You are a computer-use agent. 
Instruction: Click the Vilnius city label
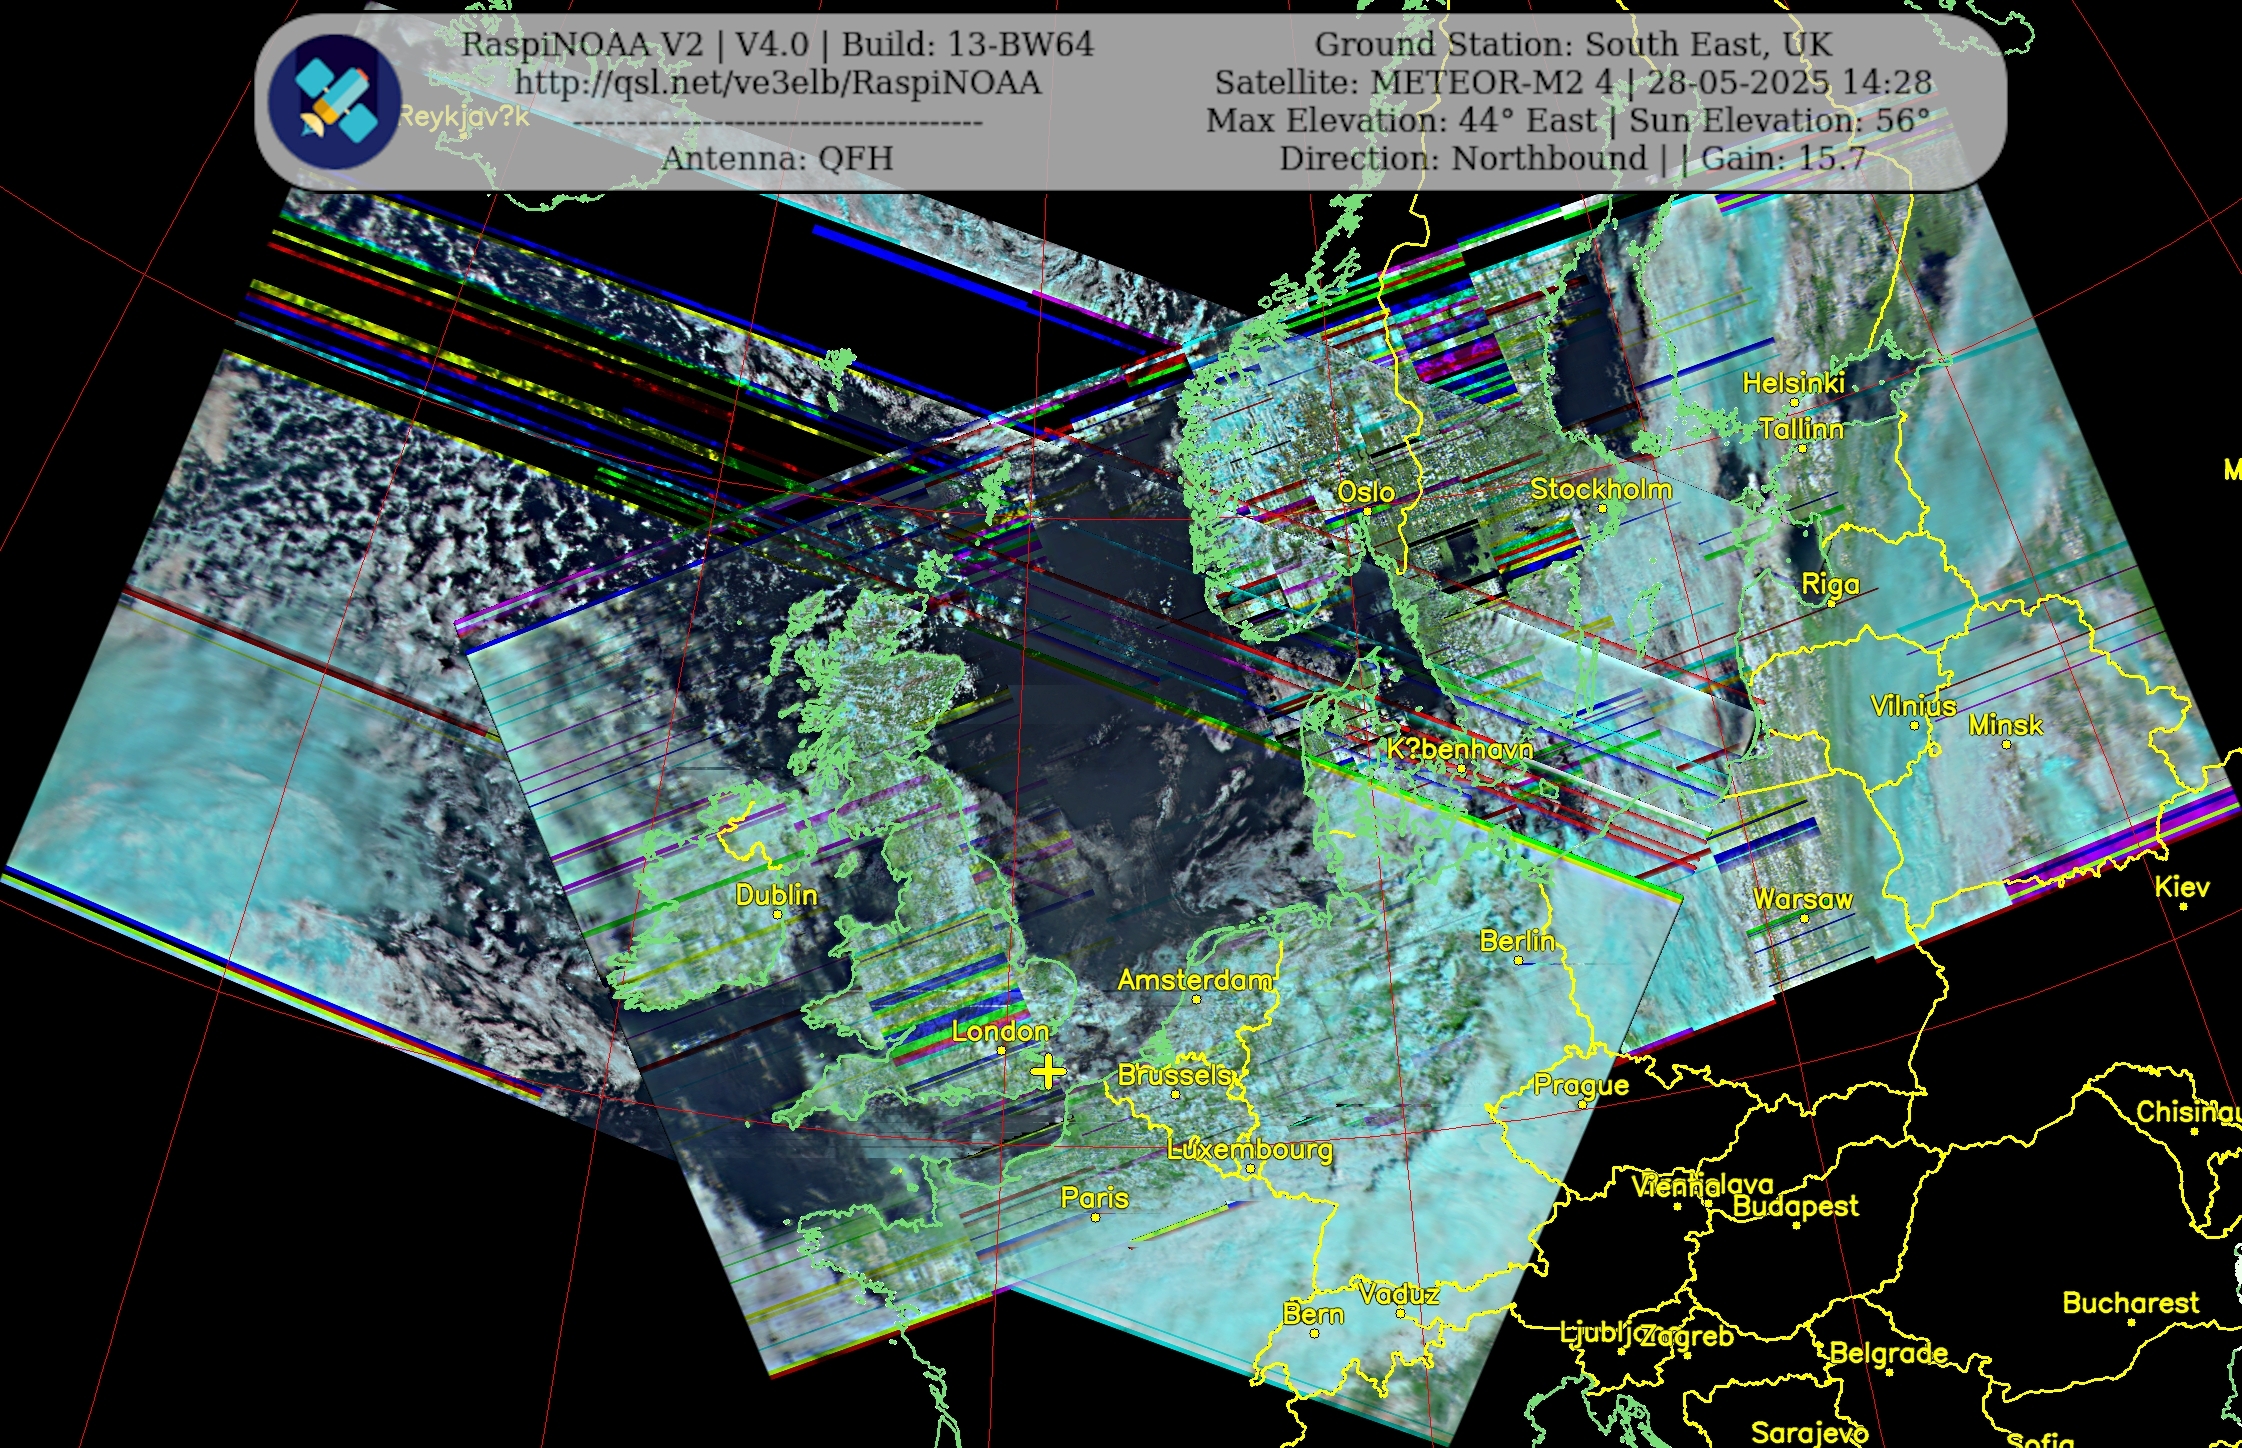tap(1913, 706)
